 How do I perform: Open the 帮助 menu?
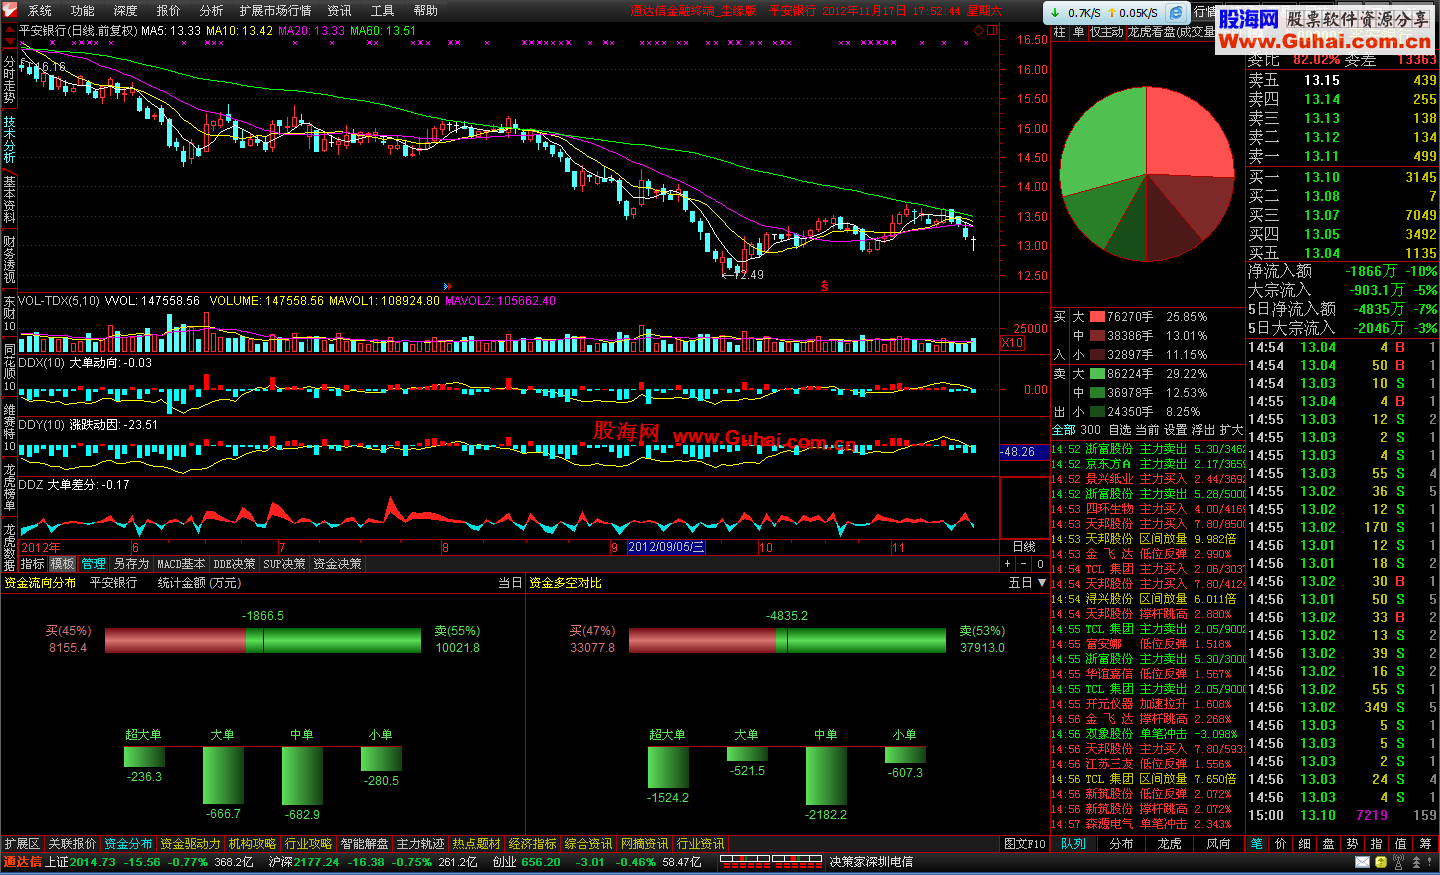[x=426, y=11]
